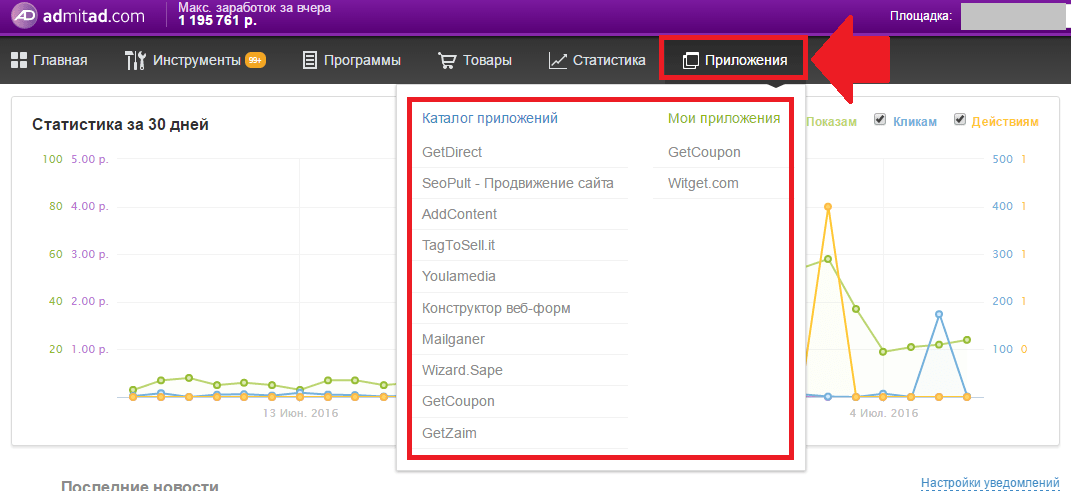Click the 13 Июн. 2016 axis label

[x=301, y=413]
